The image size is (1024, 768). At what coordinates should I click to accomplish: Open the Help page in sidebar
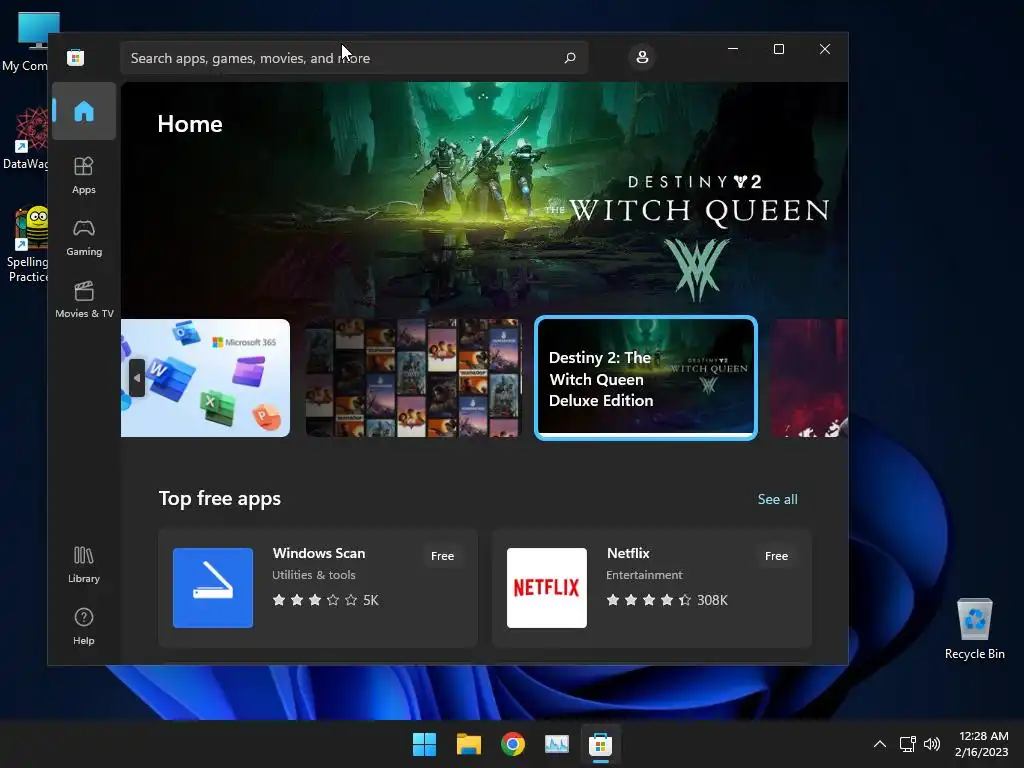[84, 626]
